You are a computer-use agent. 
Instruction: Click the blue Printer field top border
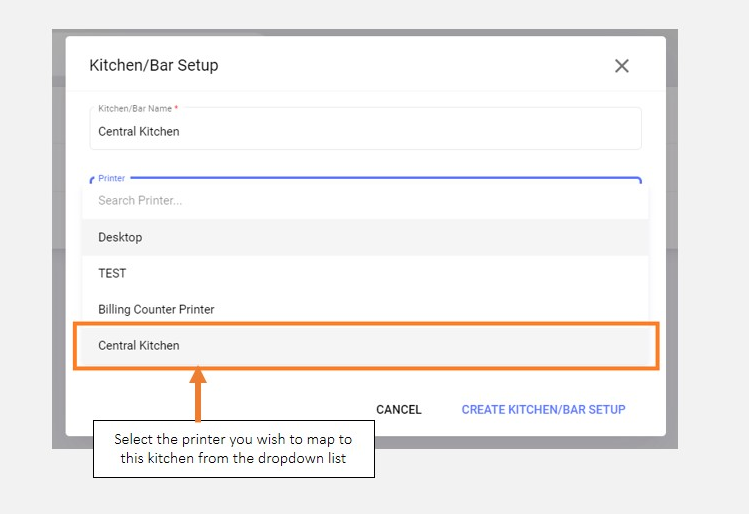[400, 178]
